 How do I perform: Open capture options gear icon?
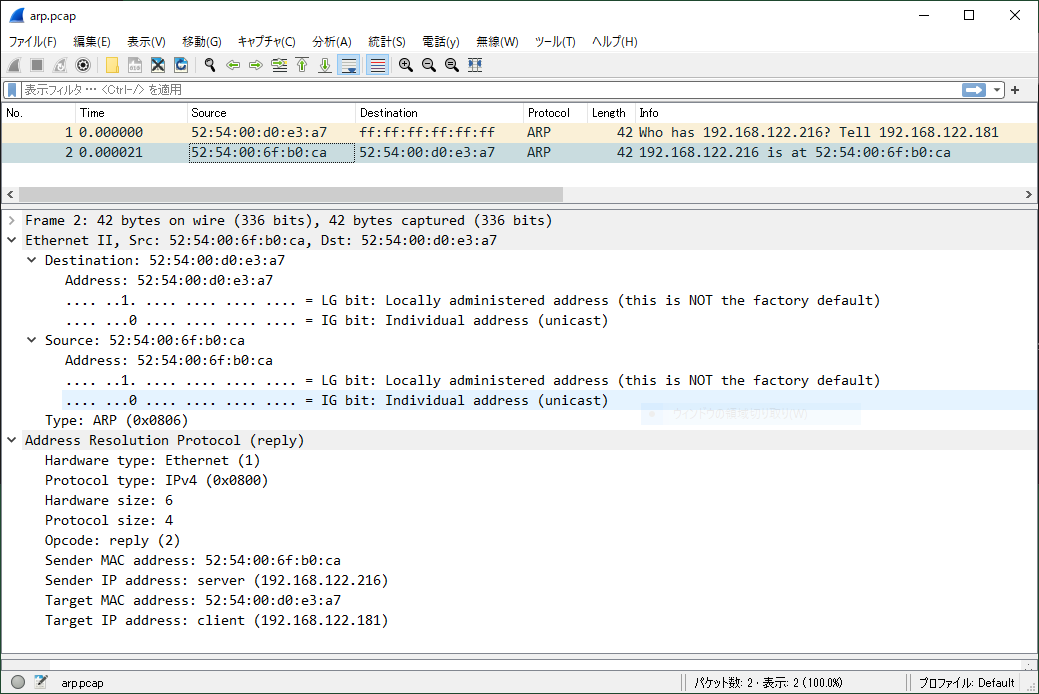click(83, 65)
